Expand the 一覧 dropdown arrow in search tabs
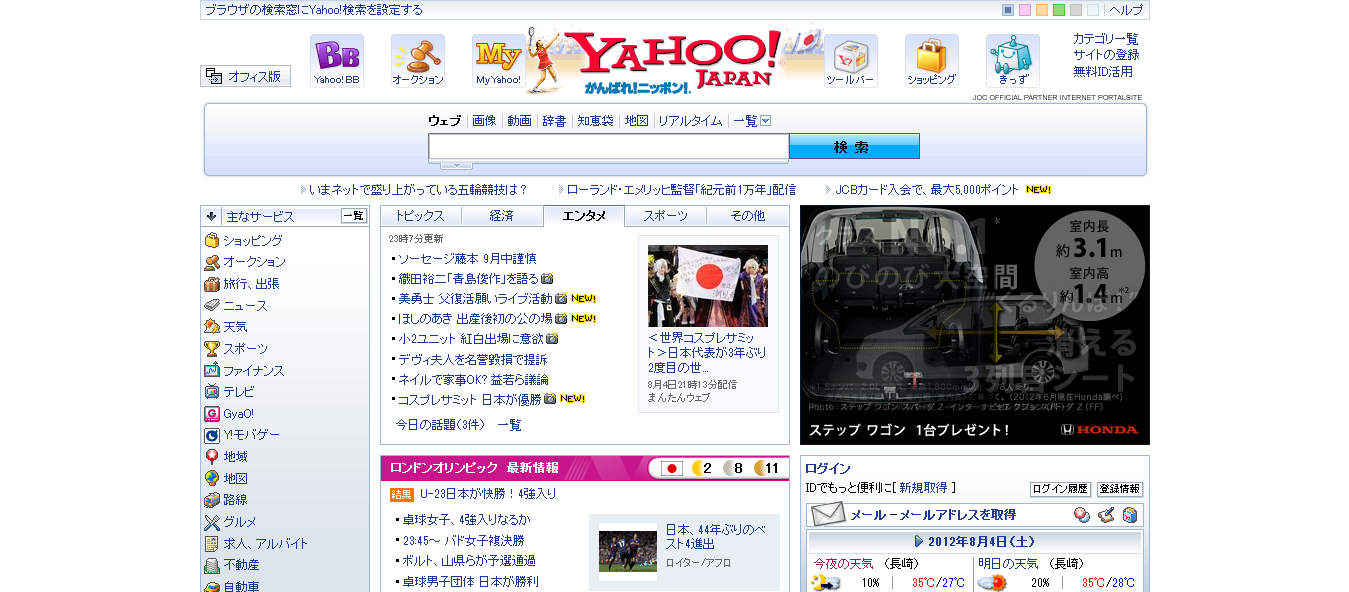The height and width of the screenshot is (592, 1349). (766, 121)
